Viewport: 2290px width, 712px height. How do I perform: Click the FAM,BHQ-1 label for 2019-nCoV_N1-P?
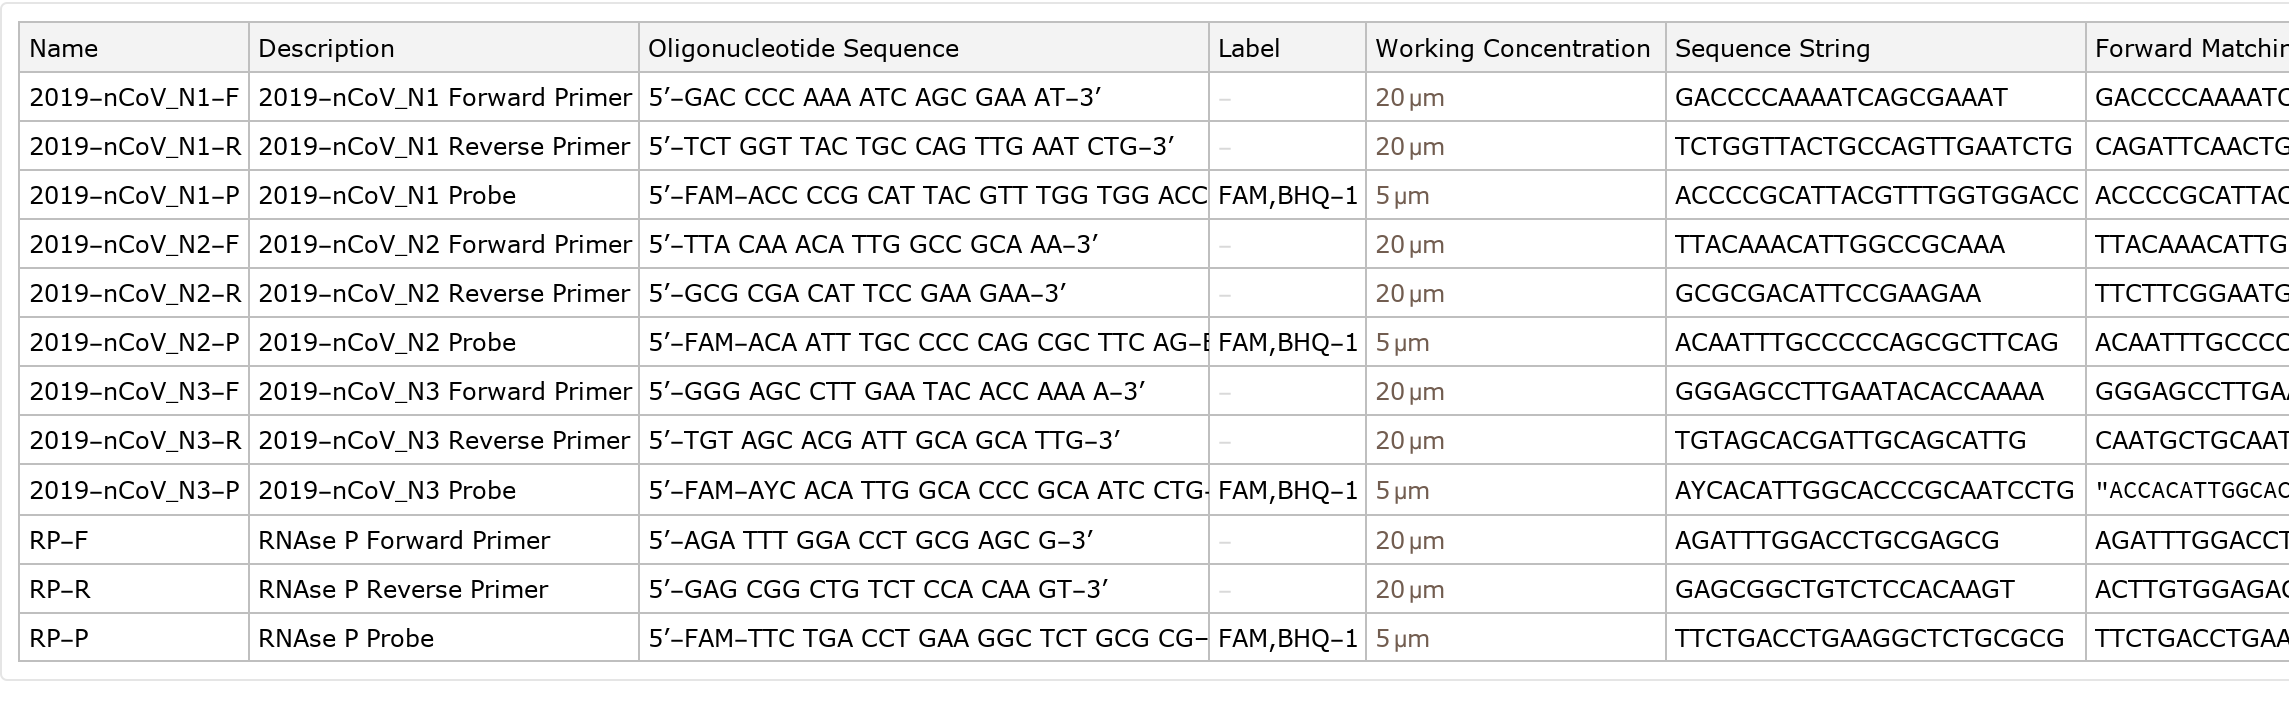[1288, 196]
